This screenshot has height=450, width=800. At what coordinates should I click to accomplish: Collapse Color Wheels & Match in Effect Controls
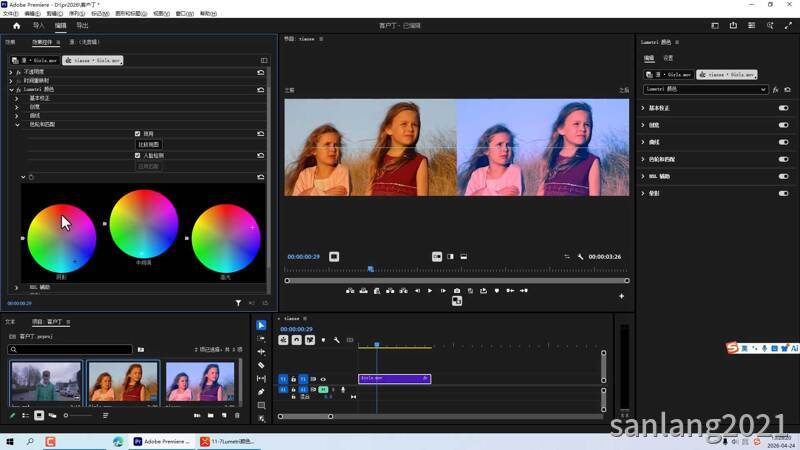point(17,124)
